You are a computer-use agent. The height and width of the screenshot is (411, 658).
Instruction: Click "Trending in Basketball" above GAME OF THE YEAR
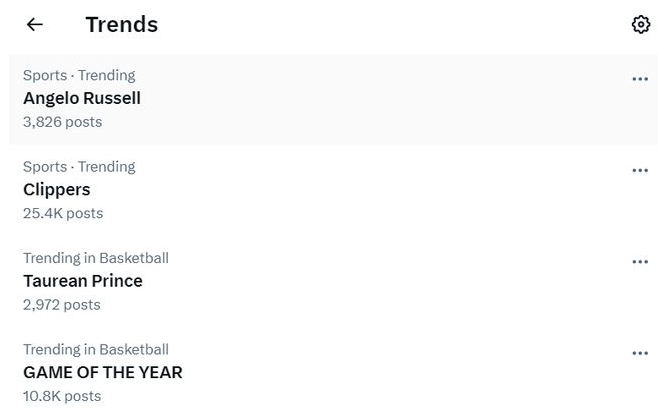[96, 350]
